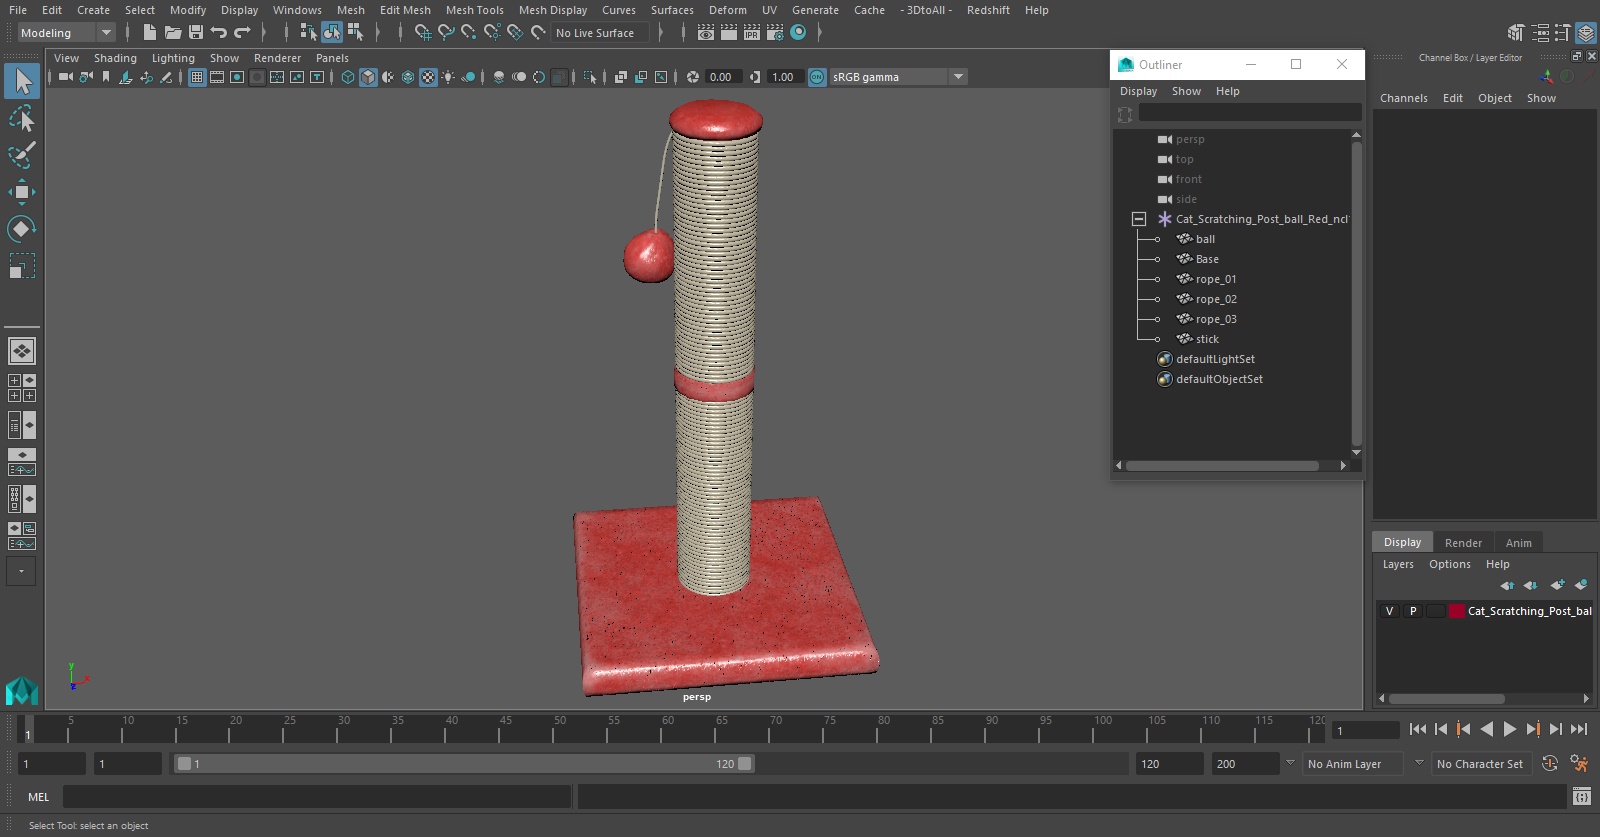Open the Modeling menu set dropdown

point(66,33)
